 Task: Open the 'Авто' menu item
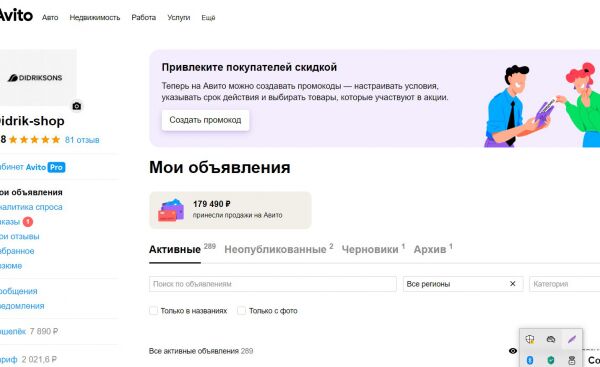tap(50, 18)
